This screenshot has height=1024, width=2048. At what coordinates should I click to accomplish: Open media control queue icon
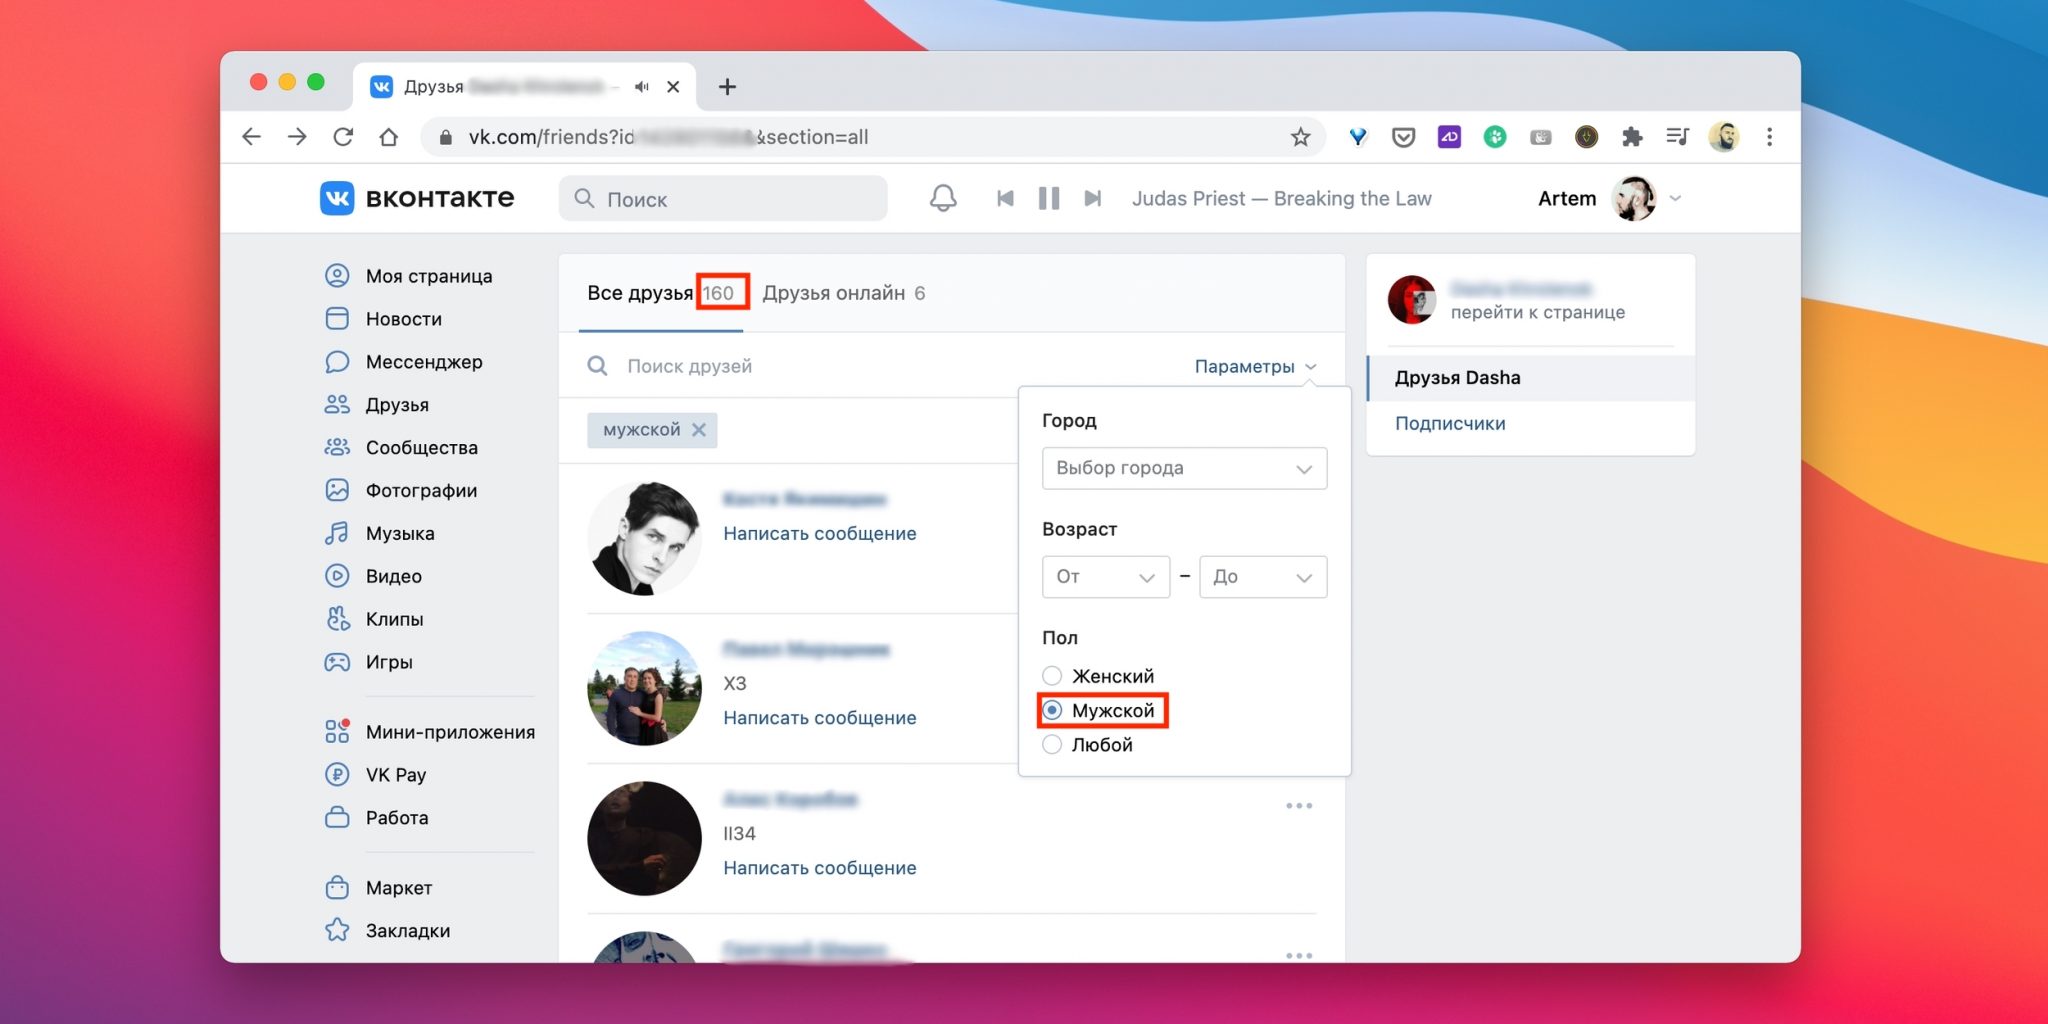pyautogui.click(x=1677, y=137)
